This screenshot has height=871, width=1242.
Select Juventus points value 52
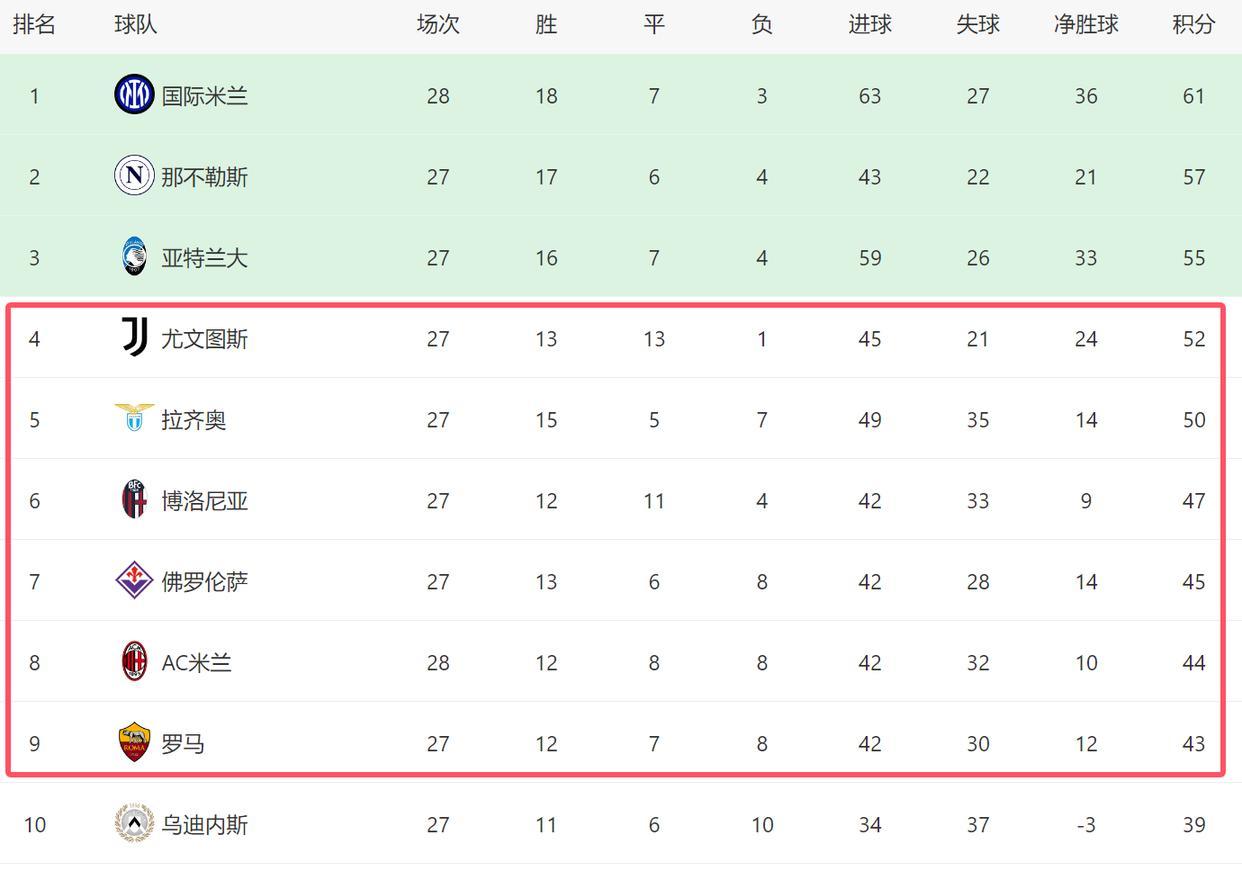(x=1194, y=339)
